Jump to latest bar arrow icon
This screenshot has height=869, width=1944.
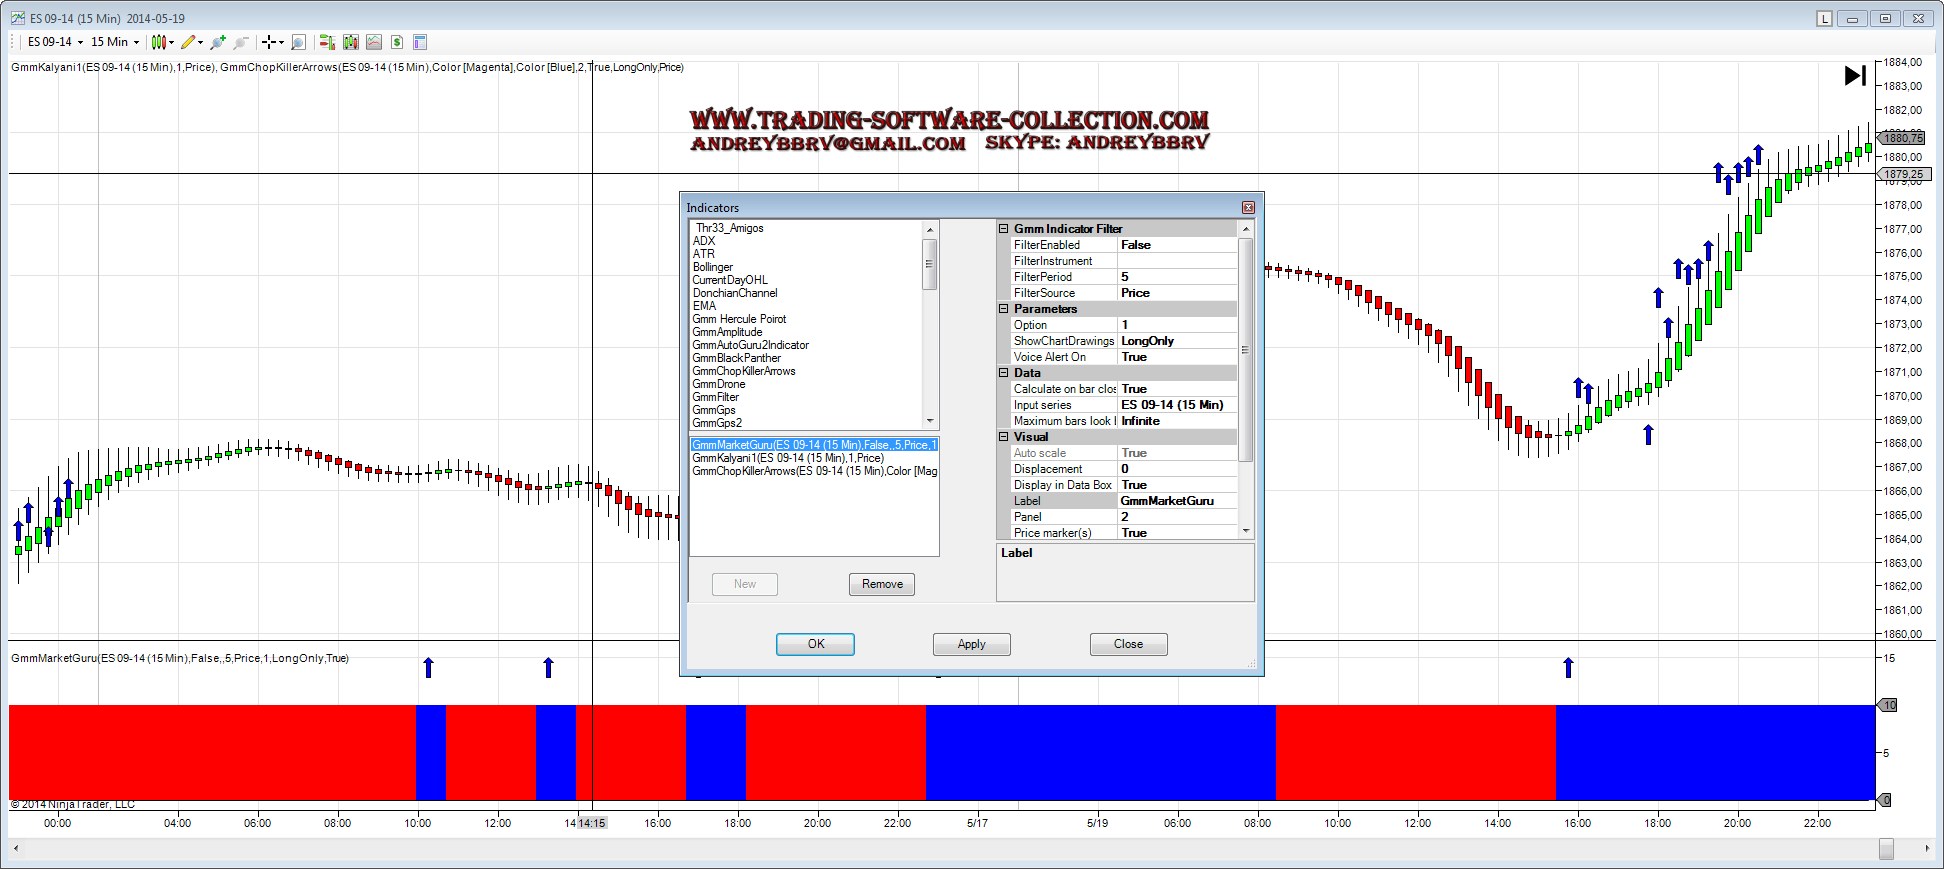coord(1855,76)
